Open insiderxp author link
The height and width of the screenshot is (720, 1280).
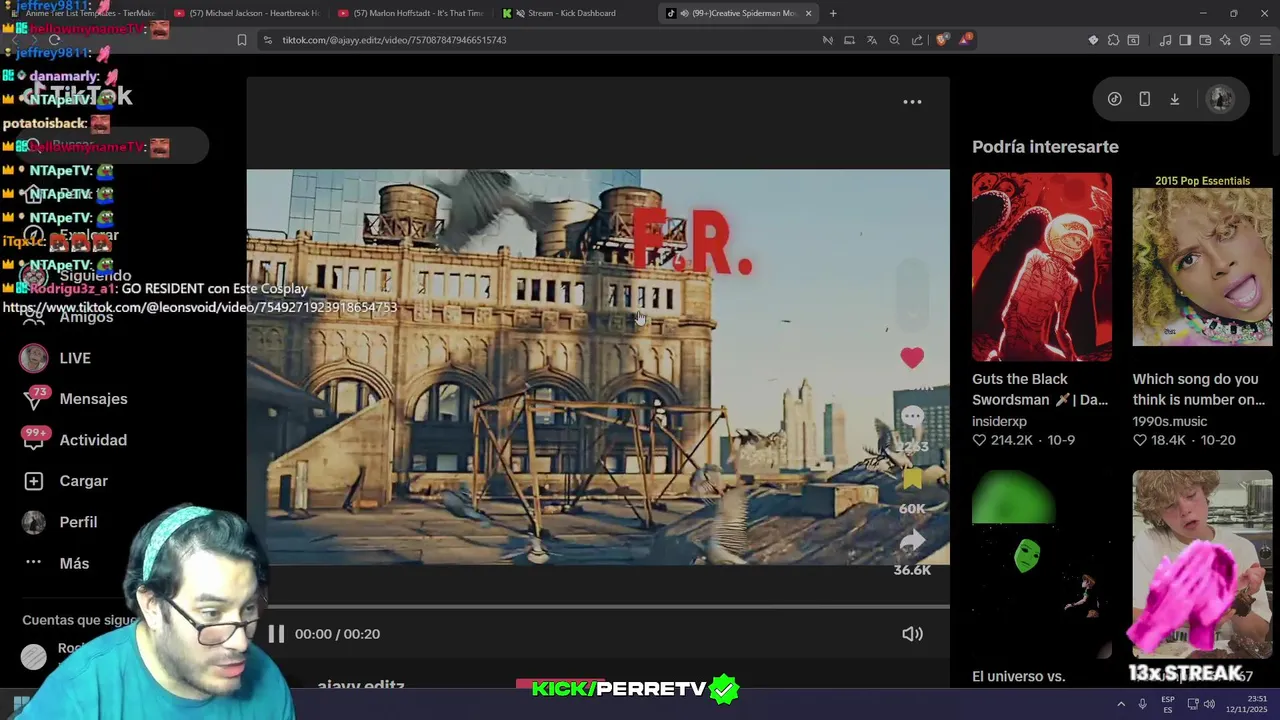[999, 421]
